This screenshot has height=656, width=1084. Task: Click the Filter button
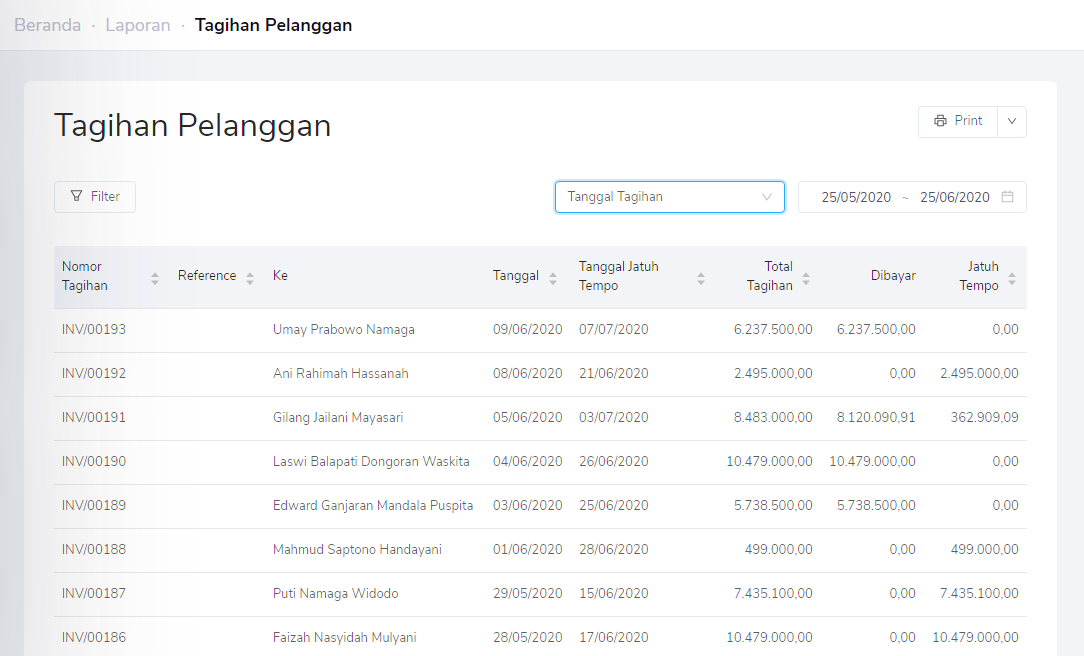pyautogui.click(x=94, y=196)
